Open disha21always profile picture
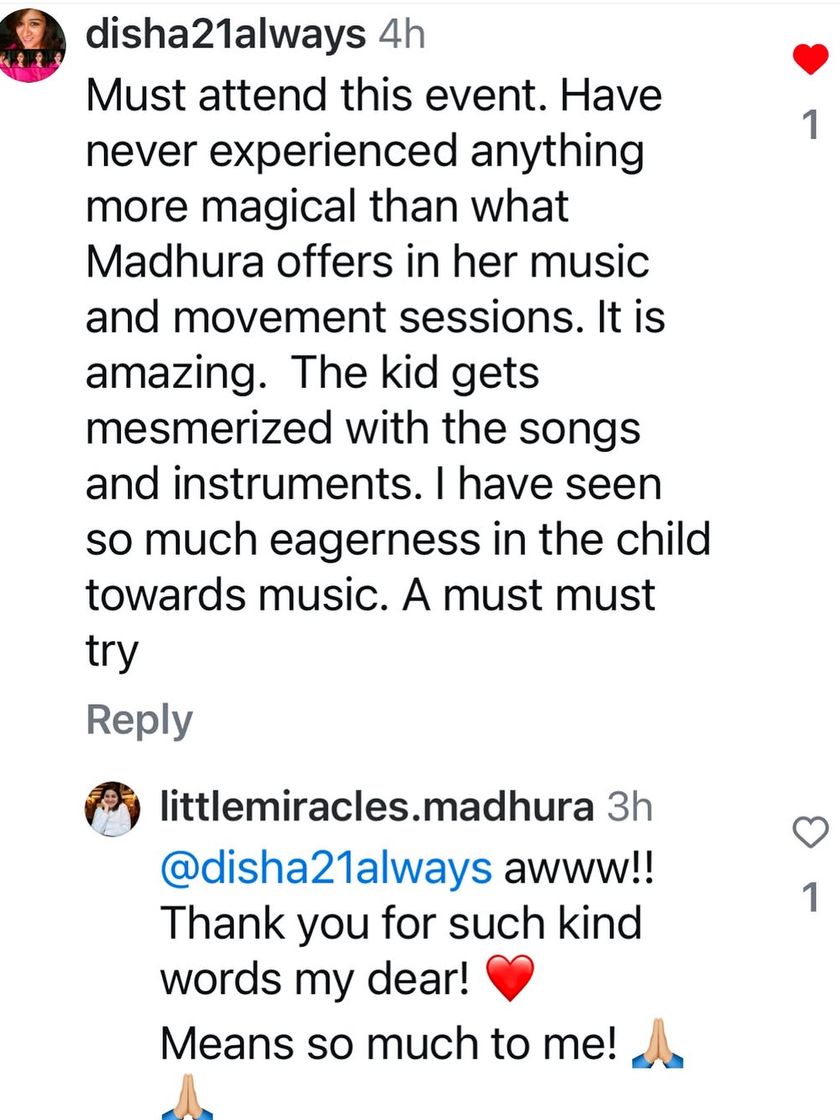 [35, 47]
